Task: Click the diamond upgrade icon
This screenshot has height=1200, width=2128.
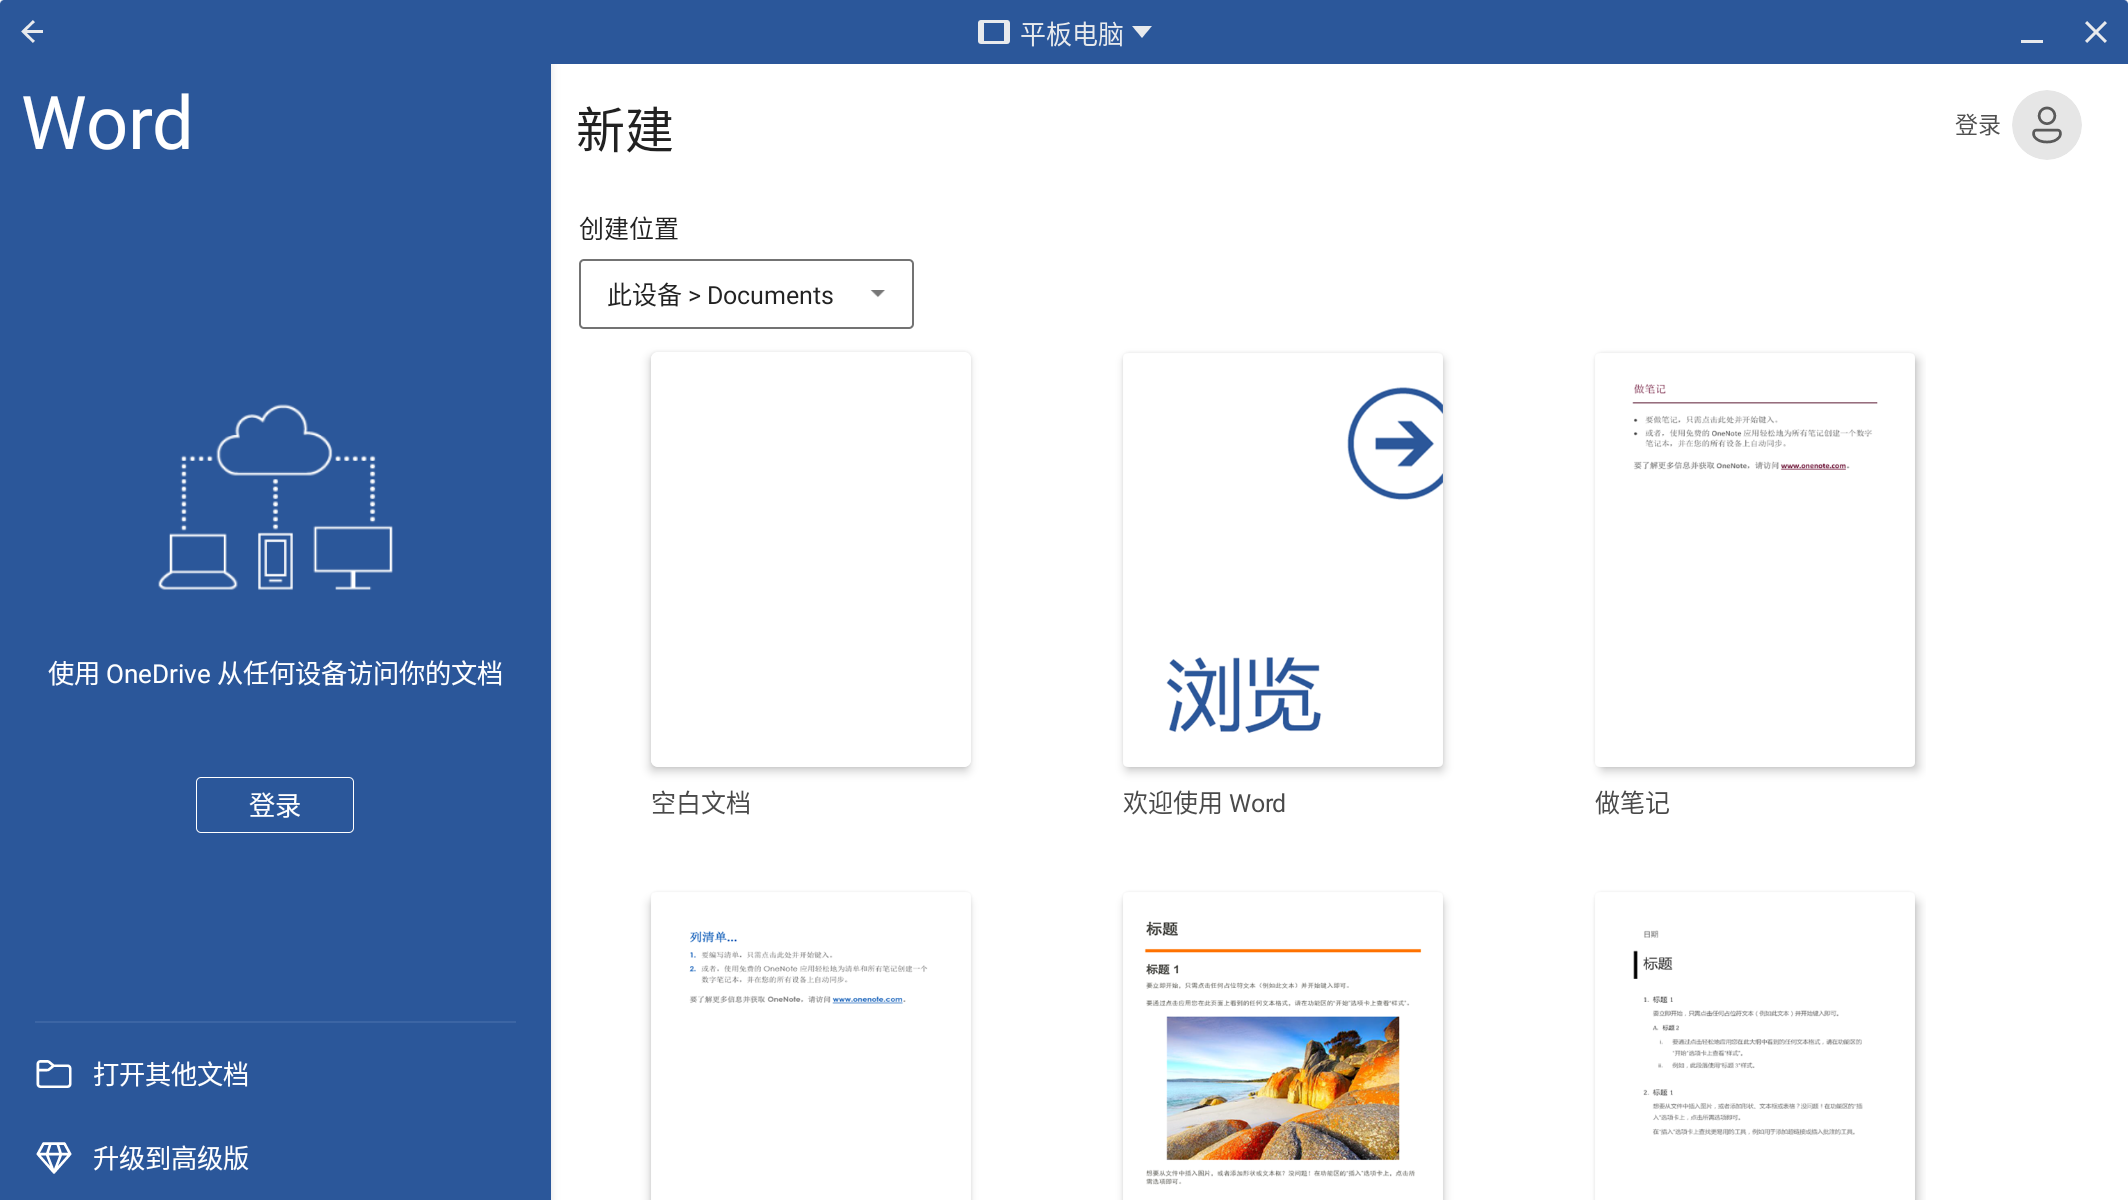Action: (x=54, y=1158)
